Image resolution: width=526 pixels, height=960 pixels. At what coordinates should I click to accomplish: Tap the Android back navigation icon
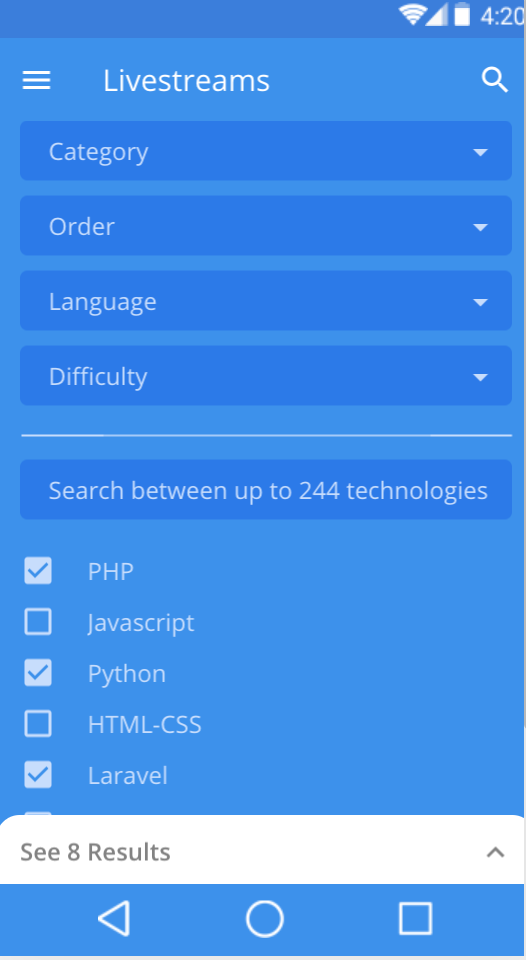114,918
